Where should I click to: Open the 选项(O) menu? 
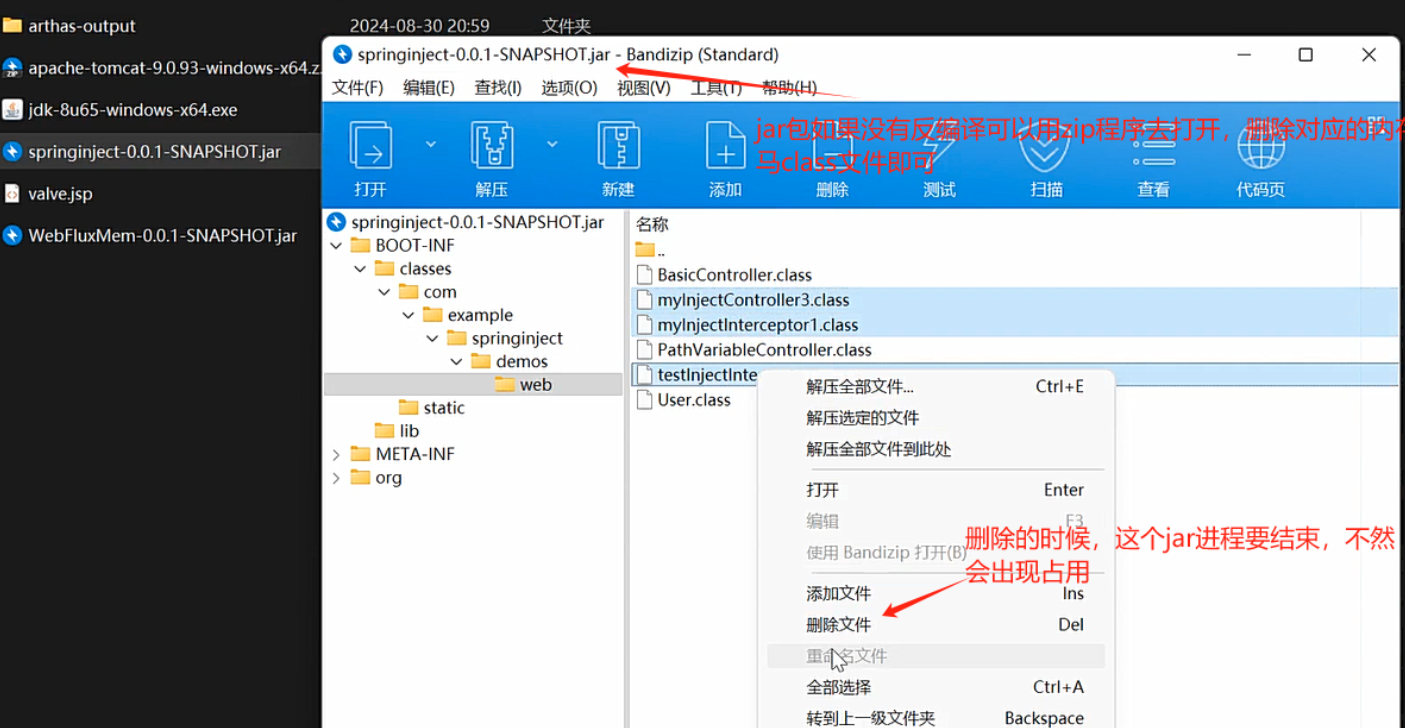(x=569, y=87)
